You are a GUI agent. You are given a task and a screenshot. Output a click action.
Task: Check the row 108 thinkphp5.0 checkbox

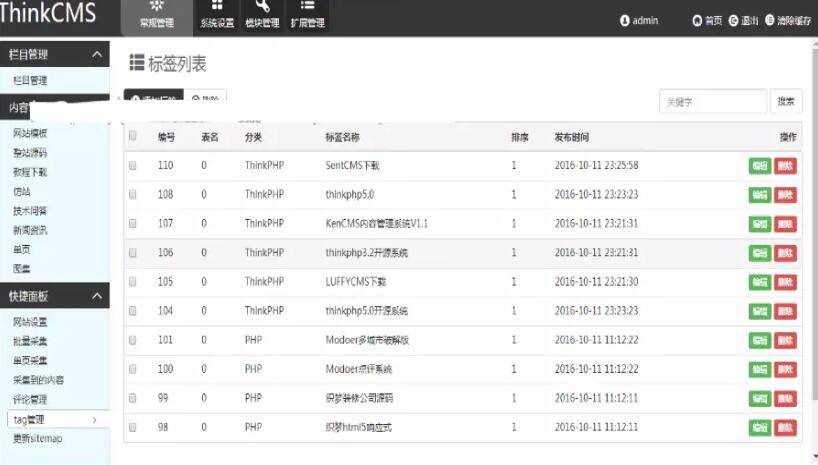click(133, 195)
